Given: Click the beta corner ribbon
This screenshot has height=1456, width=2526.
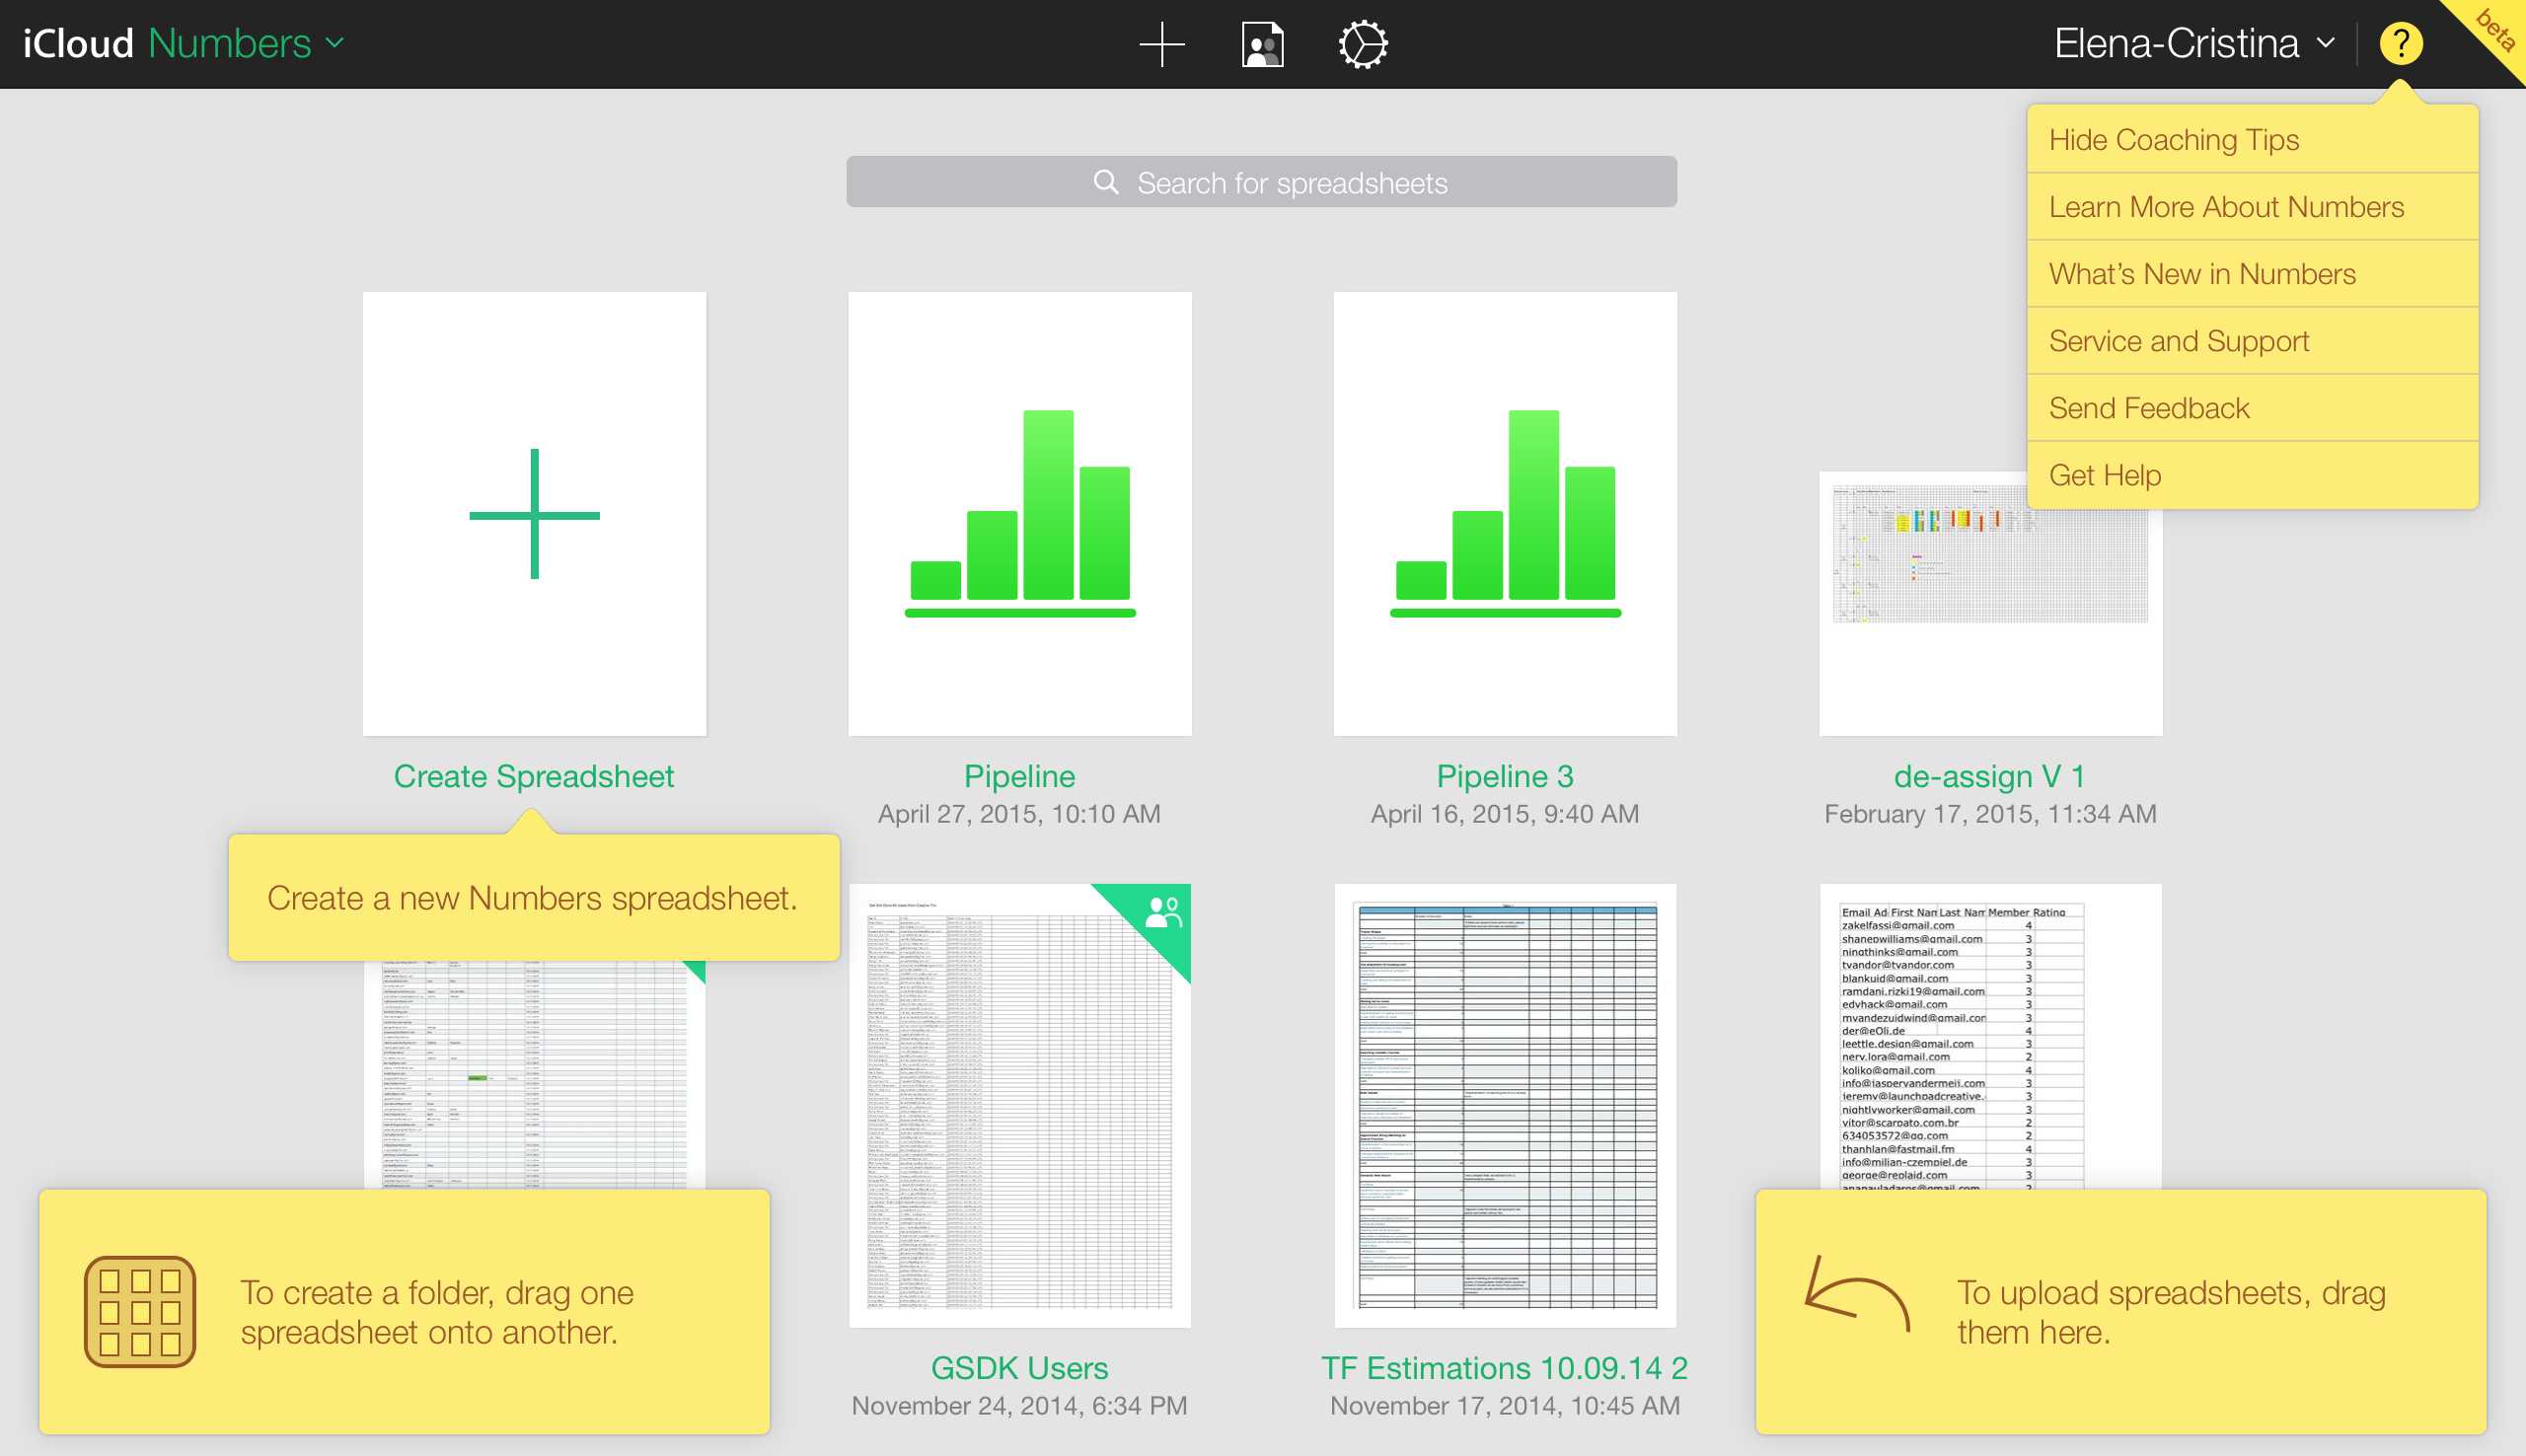Looking at the screenshot, I should [x=2496, y=28].
